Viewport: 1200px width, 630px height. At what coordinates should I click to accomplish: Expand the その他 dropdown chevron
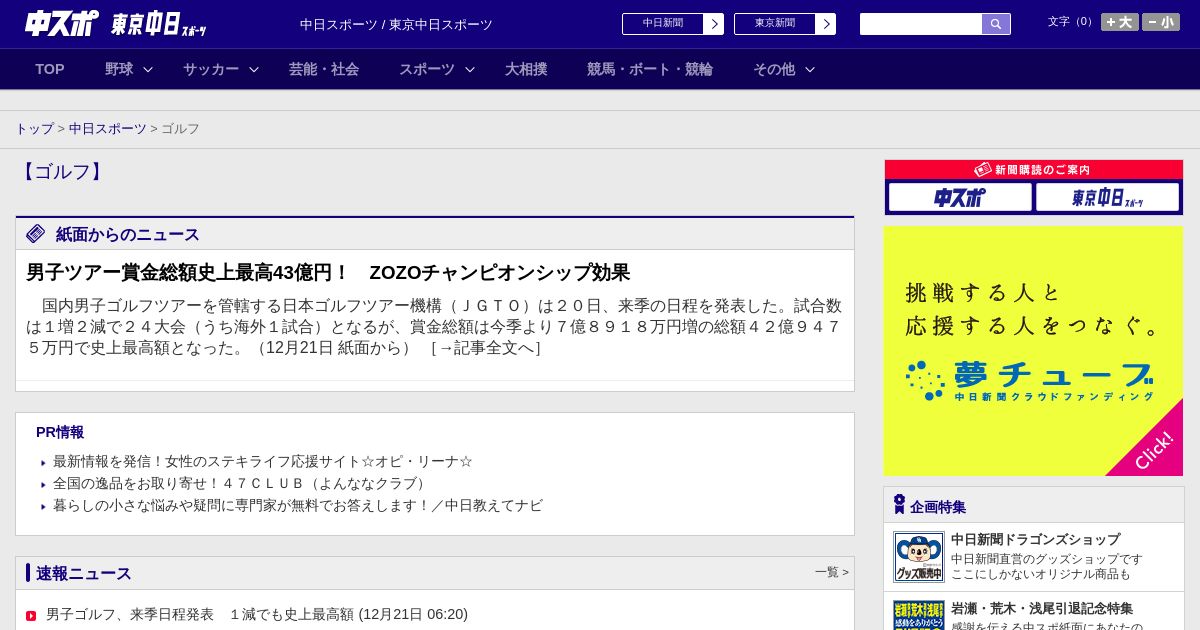coord(810,69)
